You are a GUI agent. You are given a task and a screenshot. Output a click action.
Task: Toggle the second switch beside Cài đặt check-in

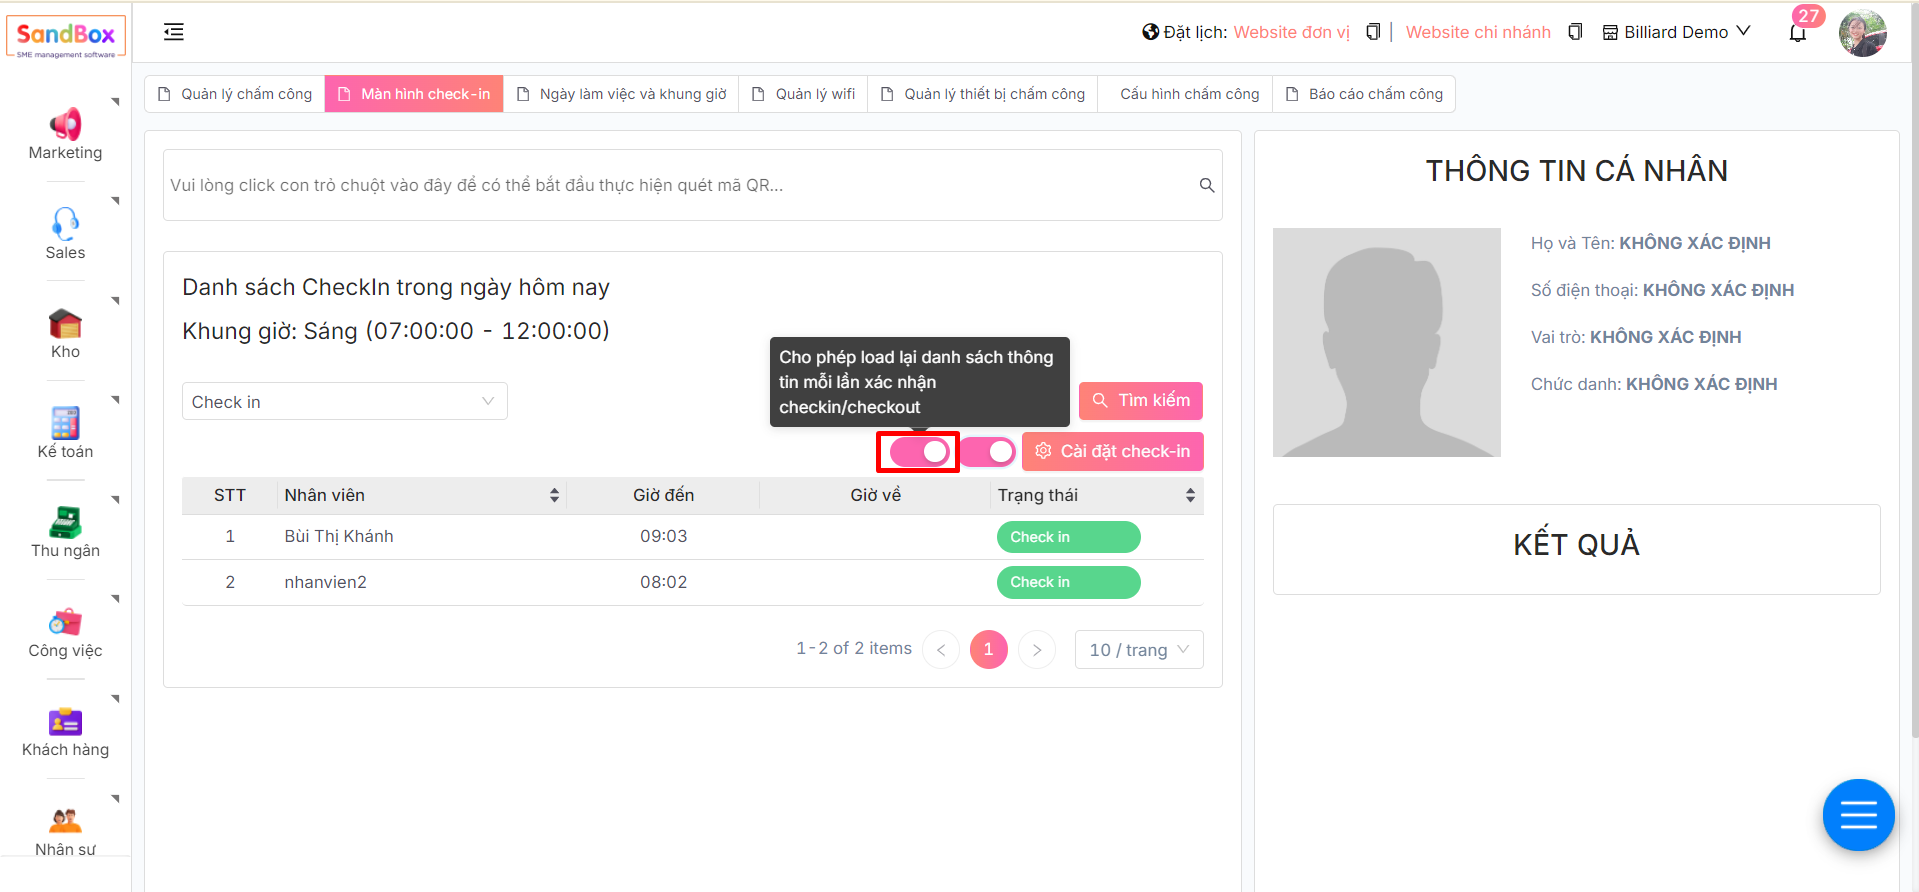click(x=988, y=452)
